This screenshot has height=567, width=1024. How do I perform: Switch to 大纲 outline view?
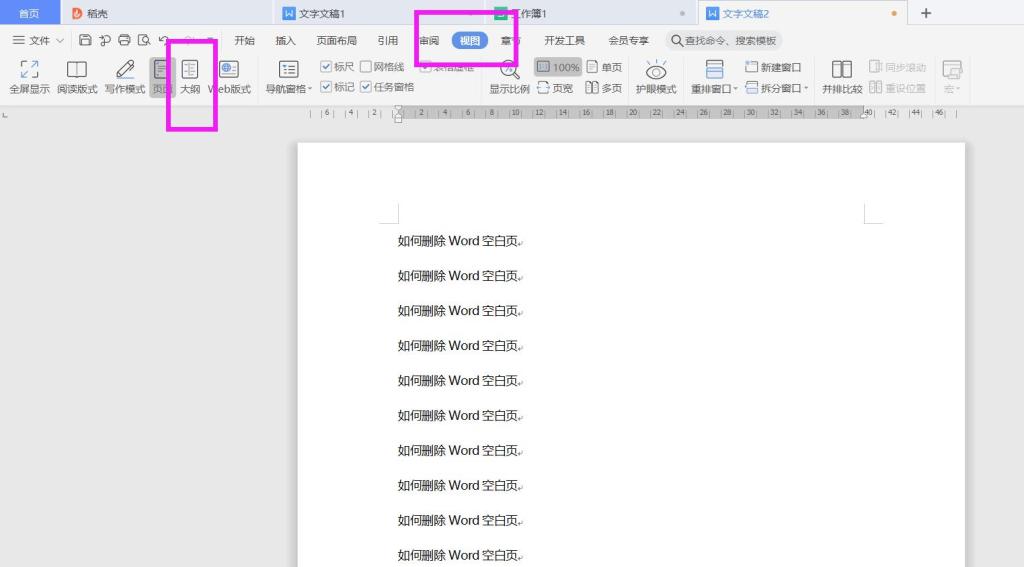point(190,77)
